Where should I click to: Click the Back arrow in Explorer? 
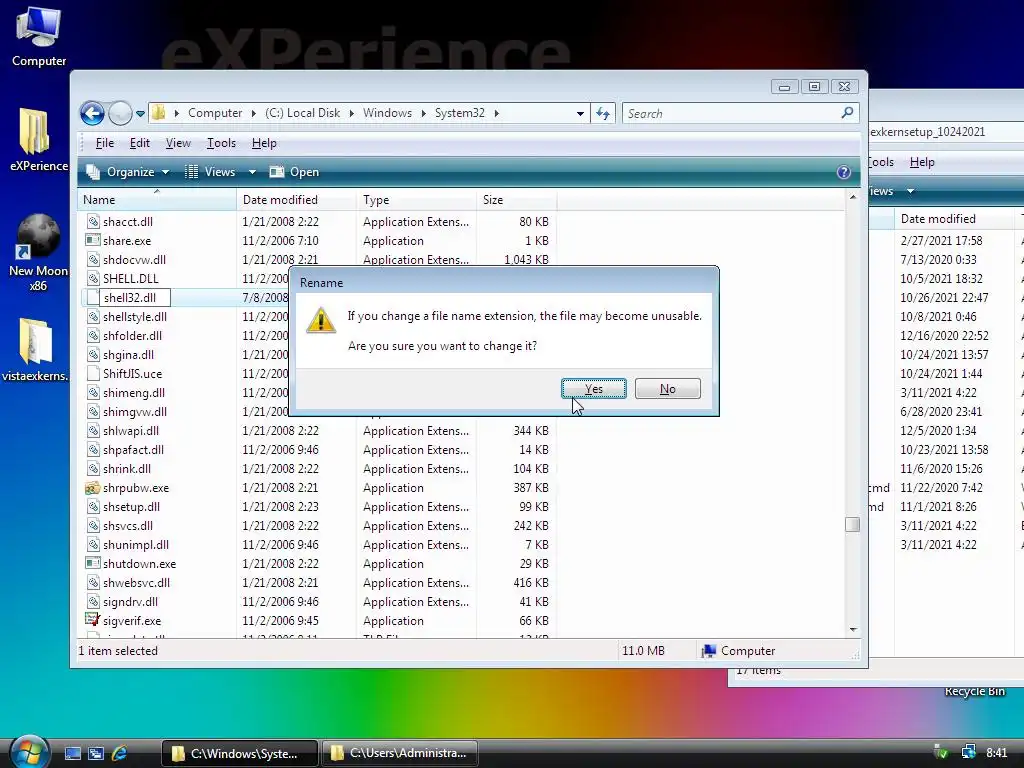pos(92,114)
